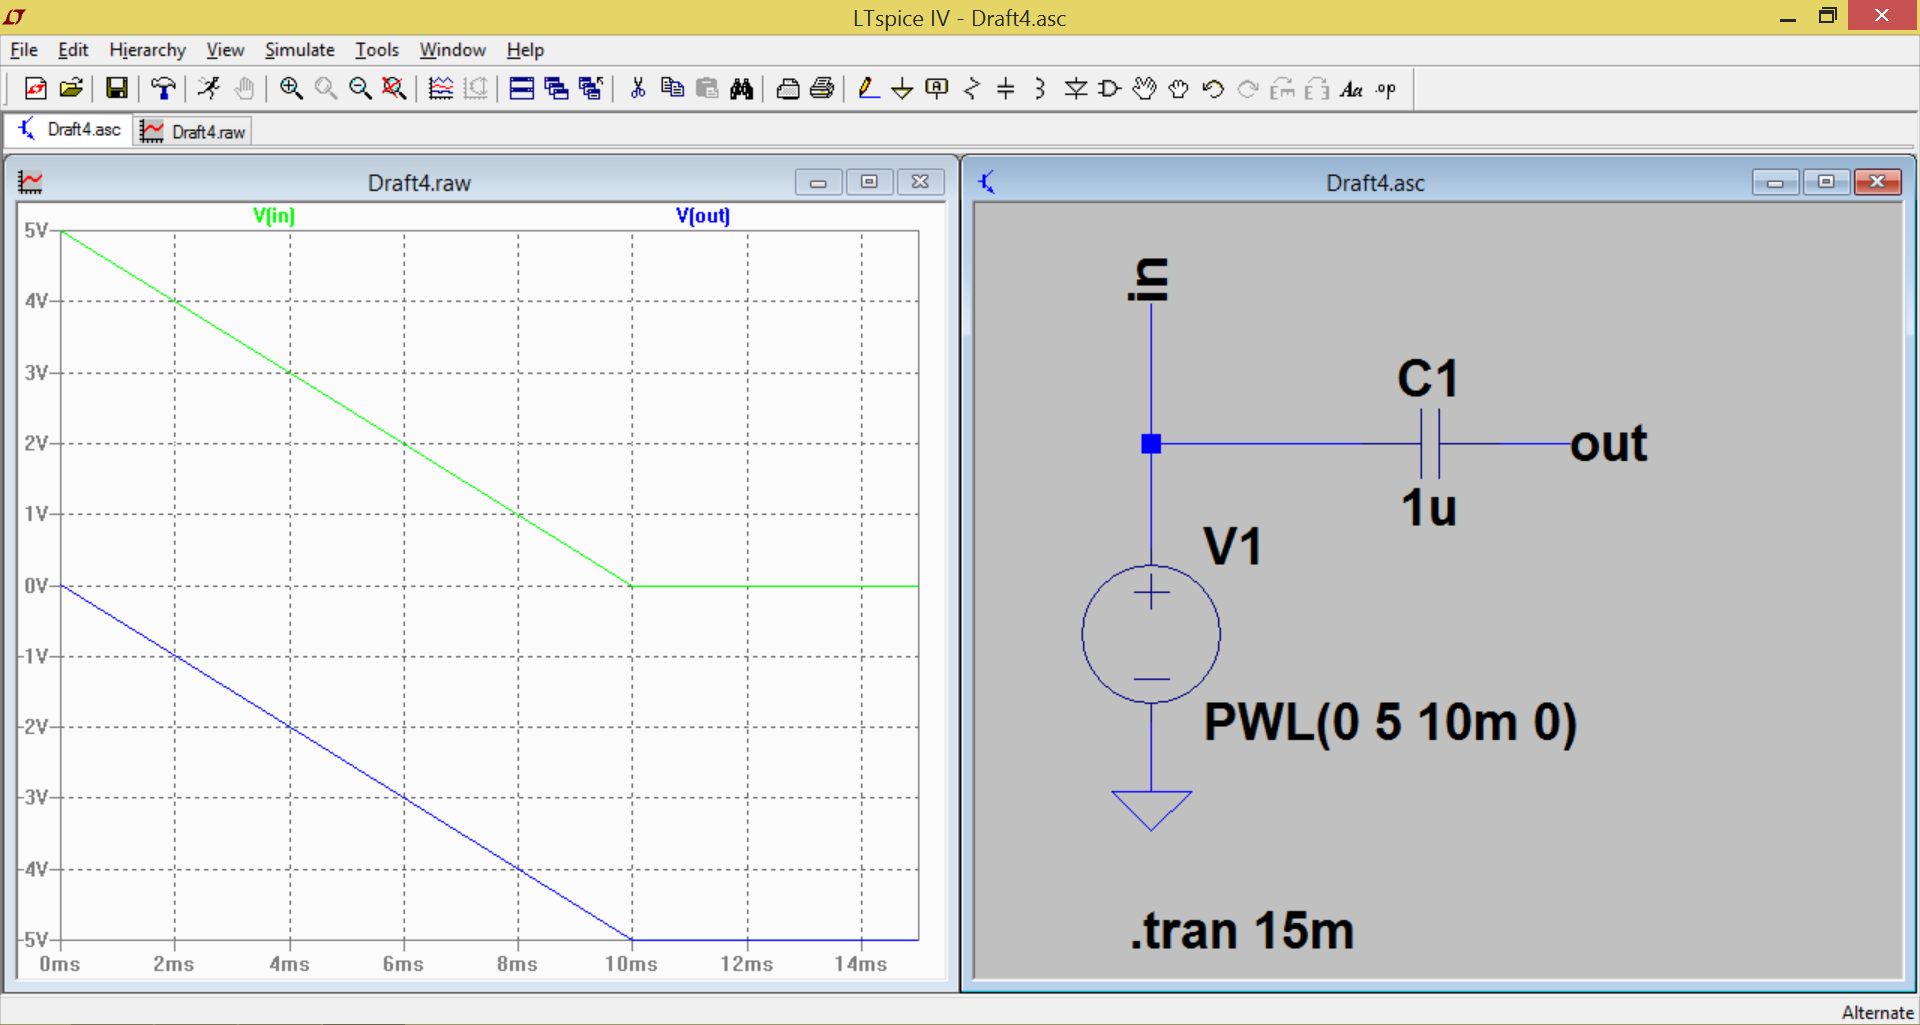Click the Zoom to Fit icon
The height and width of the screenshot is (1025, 1920).
[395, 89]
